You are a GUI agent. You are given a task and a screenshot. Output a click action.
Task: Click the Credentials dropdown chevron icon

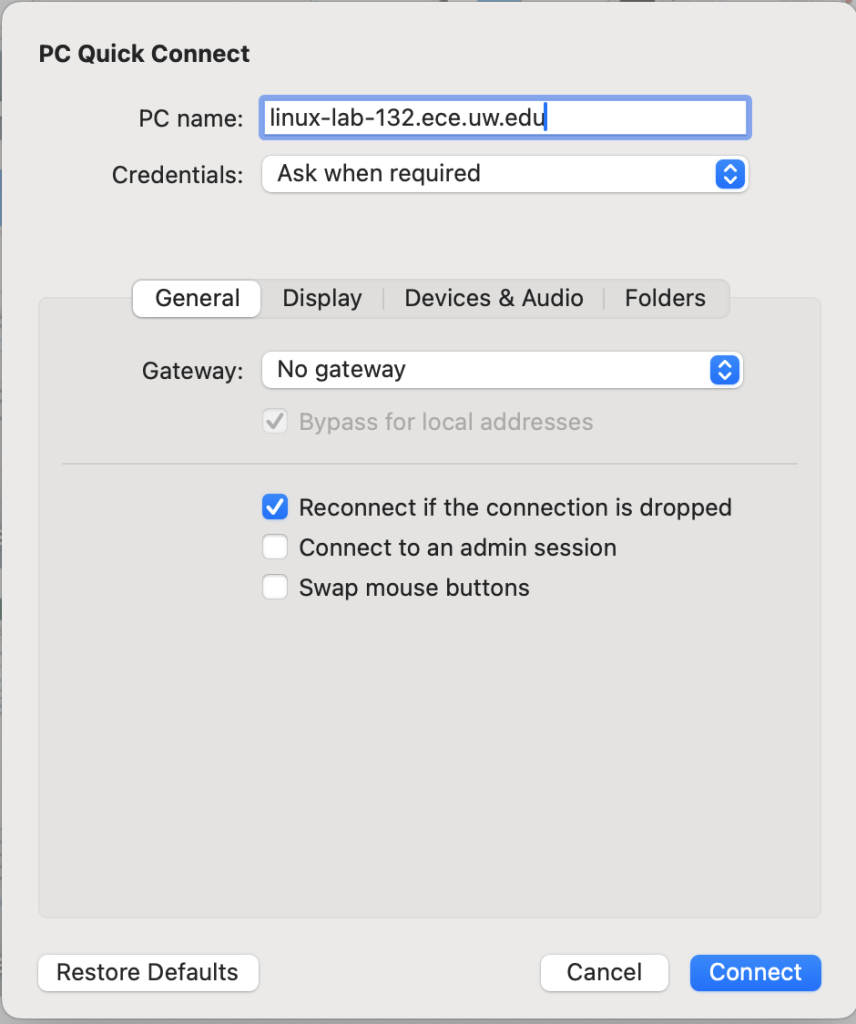731,174
